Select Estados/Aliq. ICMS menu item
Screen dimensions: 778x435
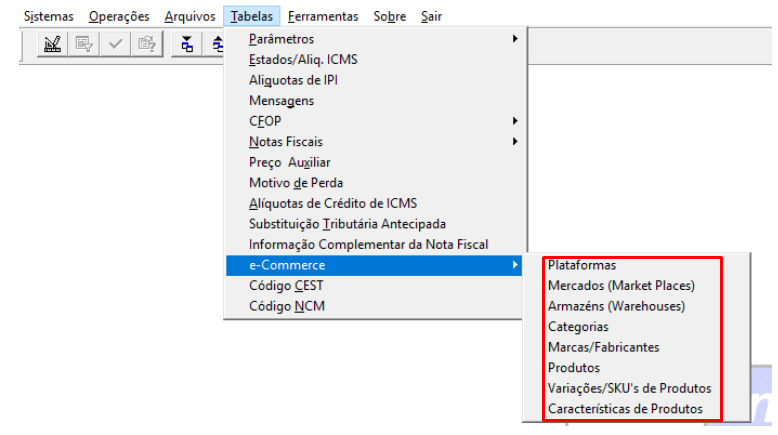(x=303, y=60)
